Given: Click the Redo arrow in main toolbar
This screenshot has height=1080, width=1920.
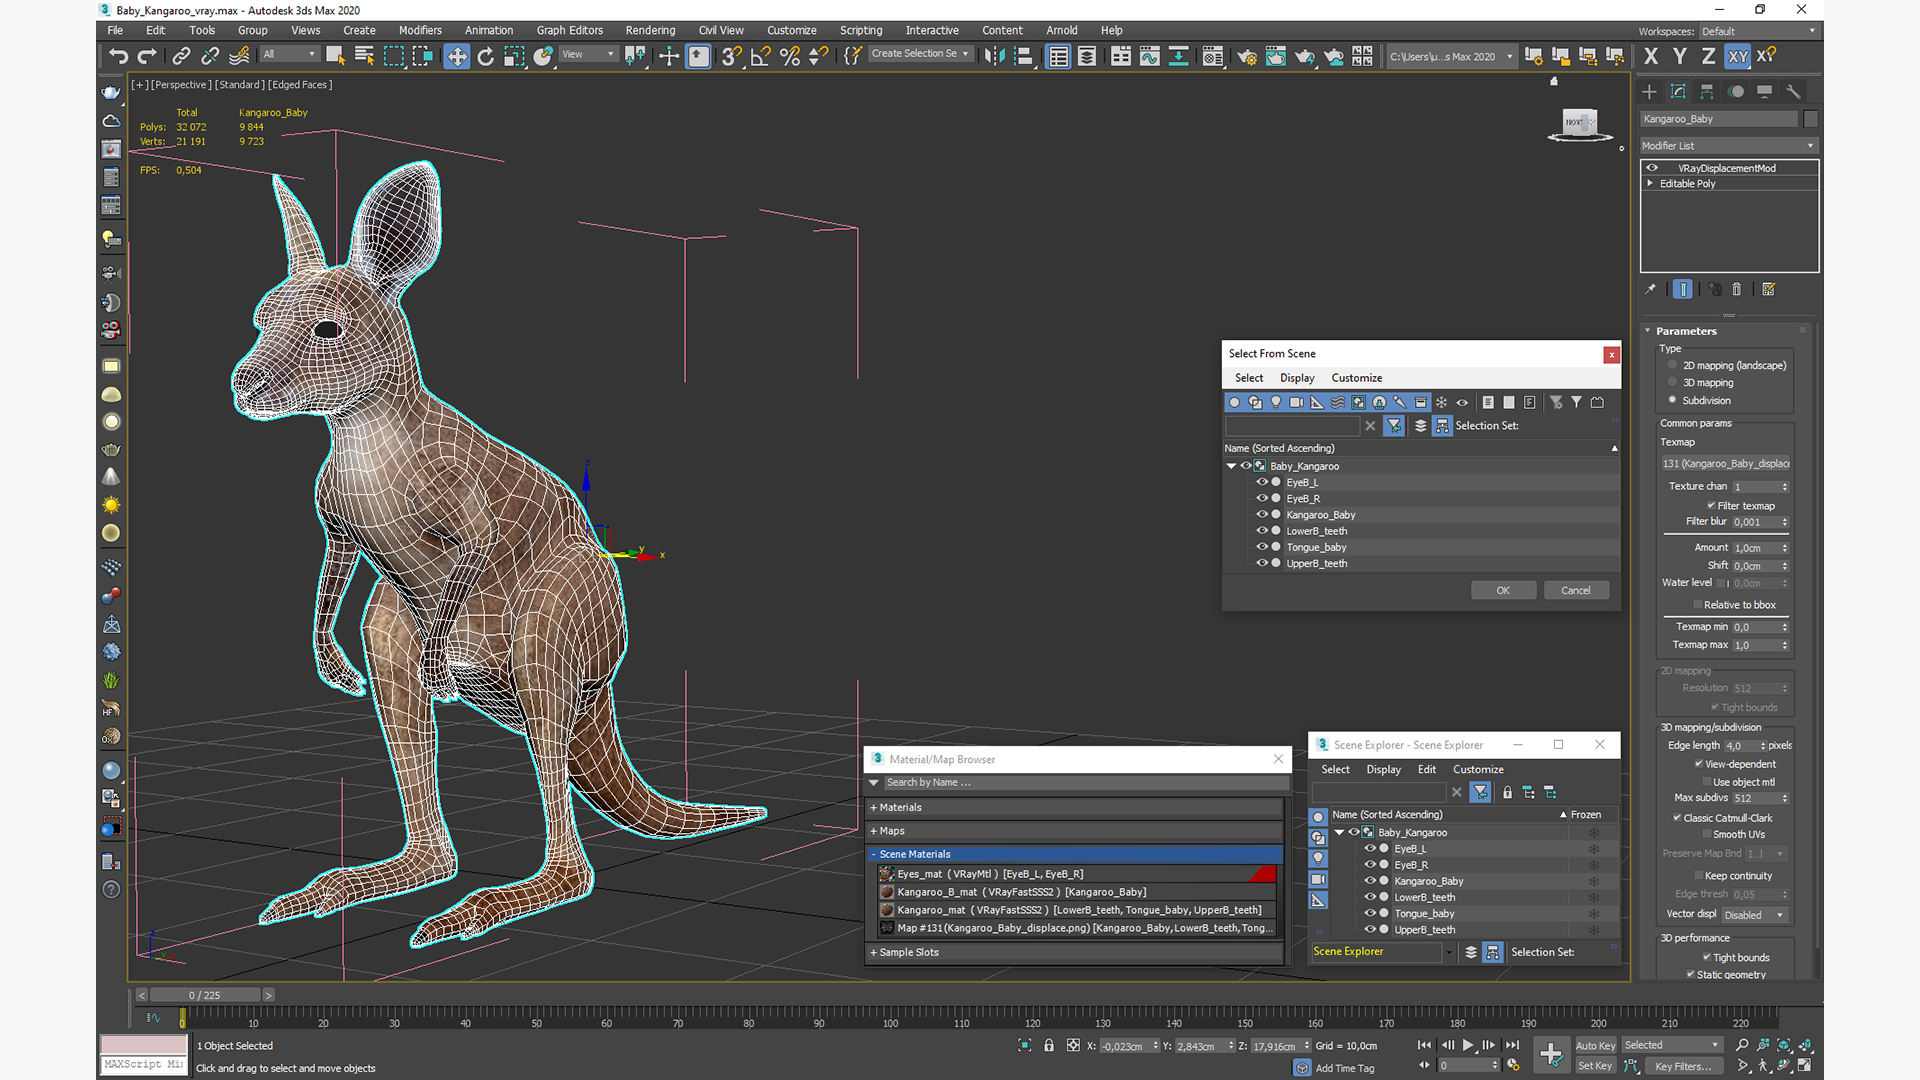Looking at the screenshot, I should [x=147, y=56].
